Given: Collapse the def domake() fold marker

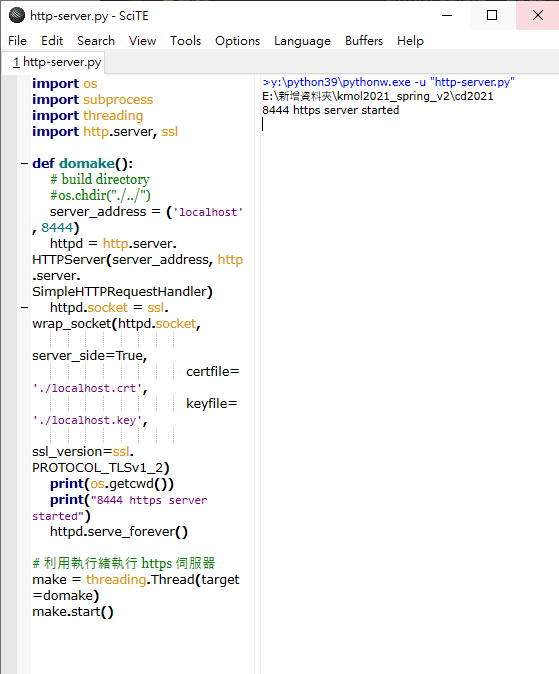Looking at the screenshot, I should click(25, 163).
